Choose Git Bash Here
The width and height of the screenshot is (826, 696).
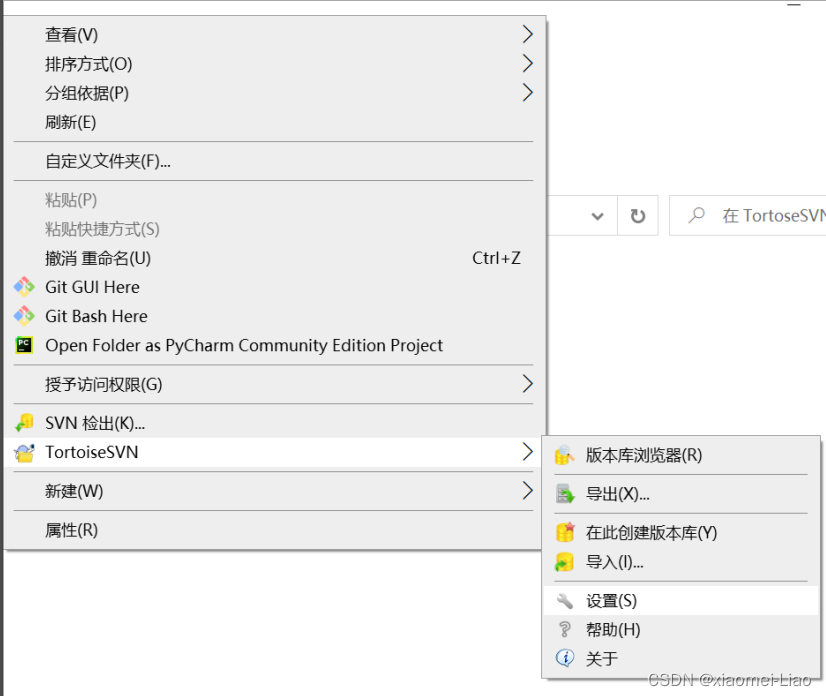274,316
